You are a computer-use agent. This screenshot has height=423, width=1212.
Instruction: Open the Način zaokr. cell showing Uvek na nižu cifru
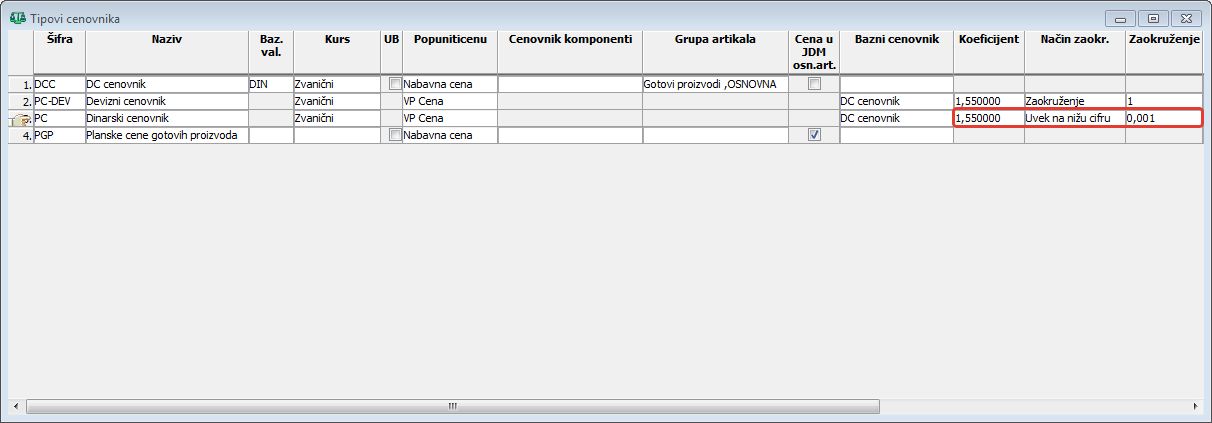coord(1074,118)
